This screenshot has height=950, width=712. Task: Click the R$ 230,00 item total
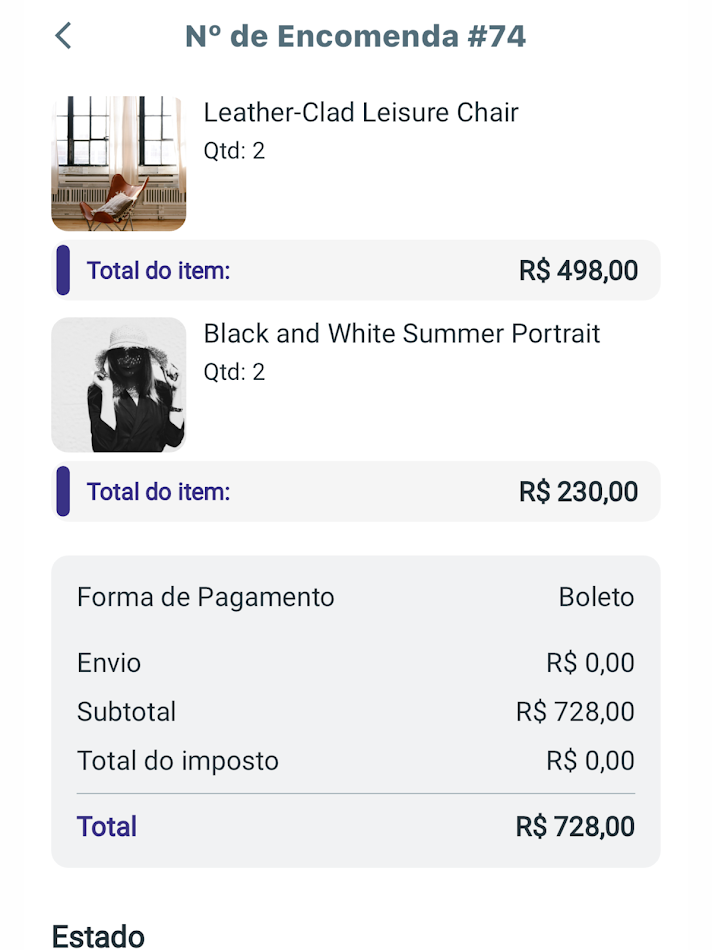(x=578, y=491)
